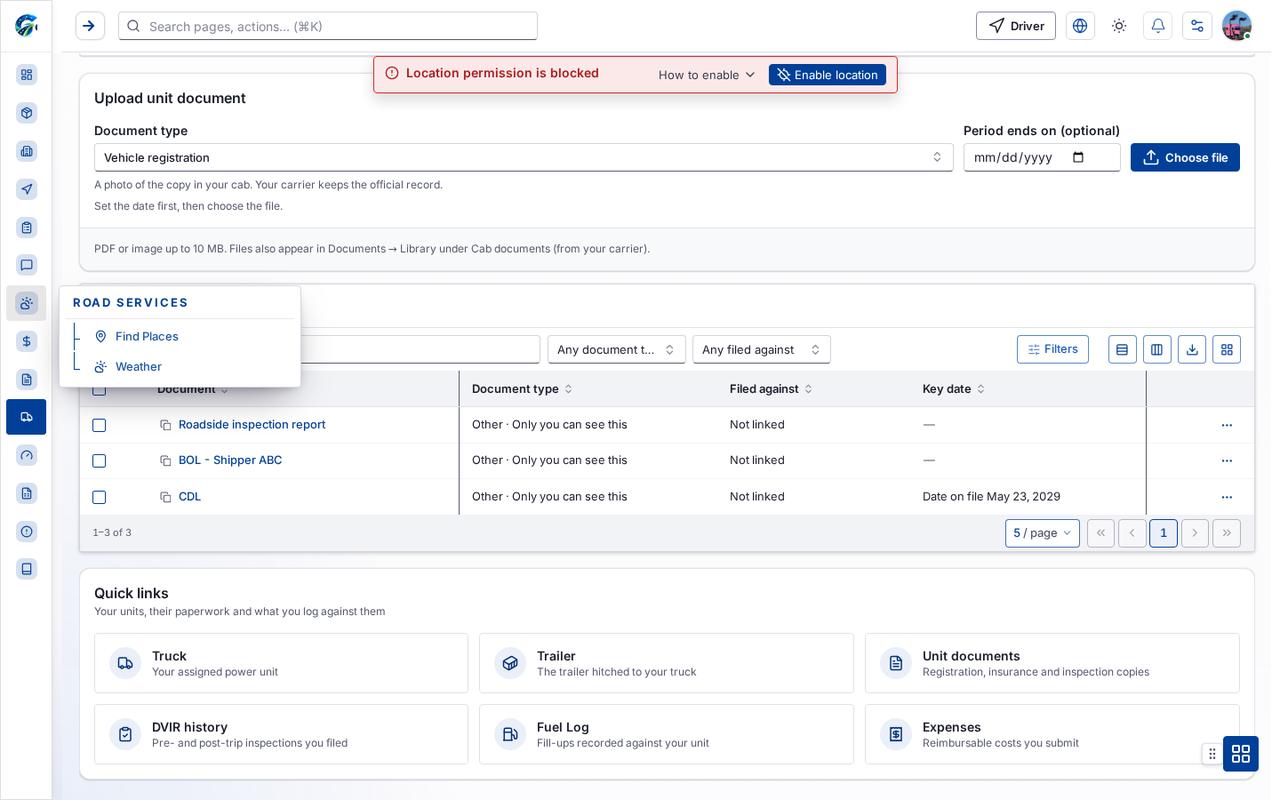Viewport: 1280px width, 800px height.
Task: Click the user avatar picture
Action: 1237,26
